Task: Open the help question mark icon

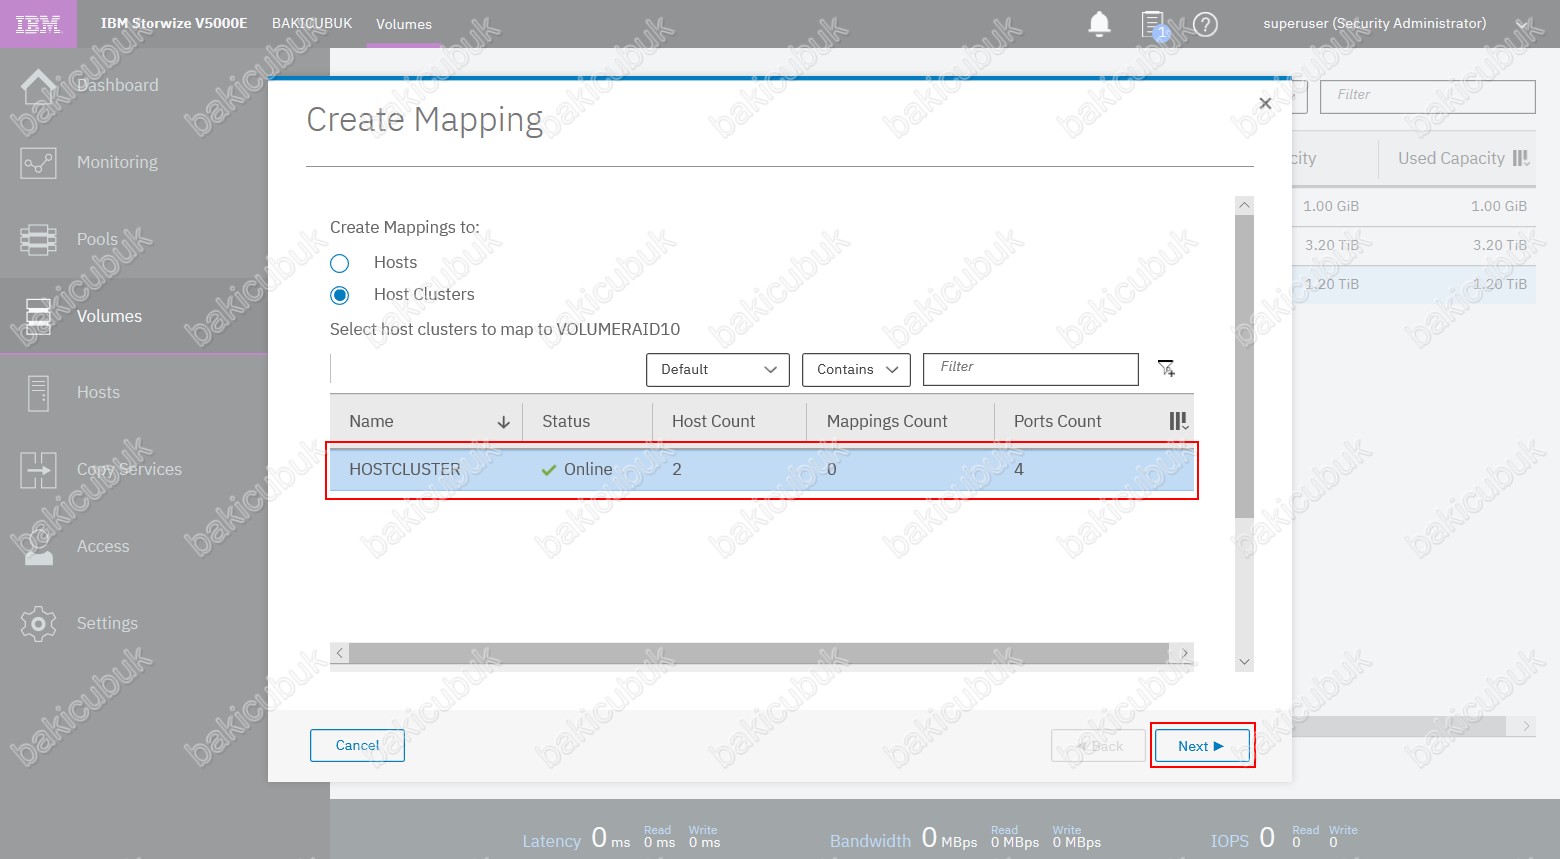Action: coord(1206,24)
